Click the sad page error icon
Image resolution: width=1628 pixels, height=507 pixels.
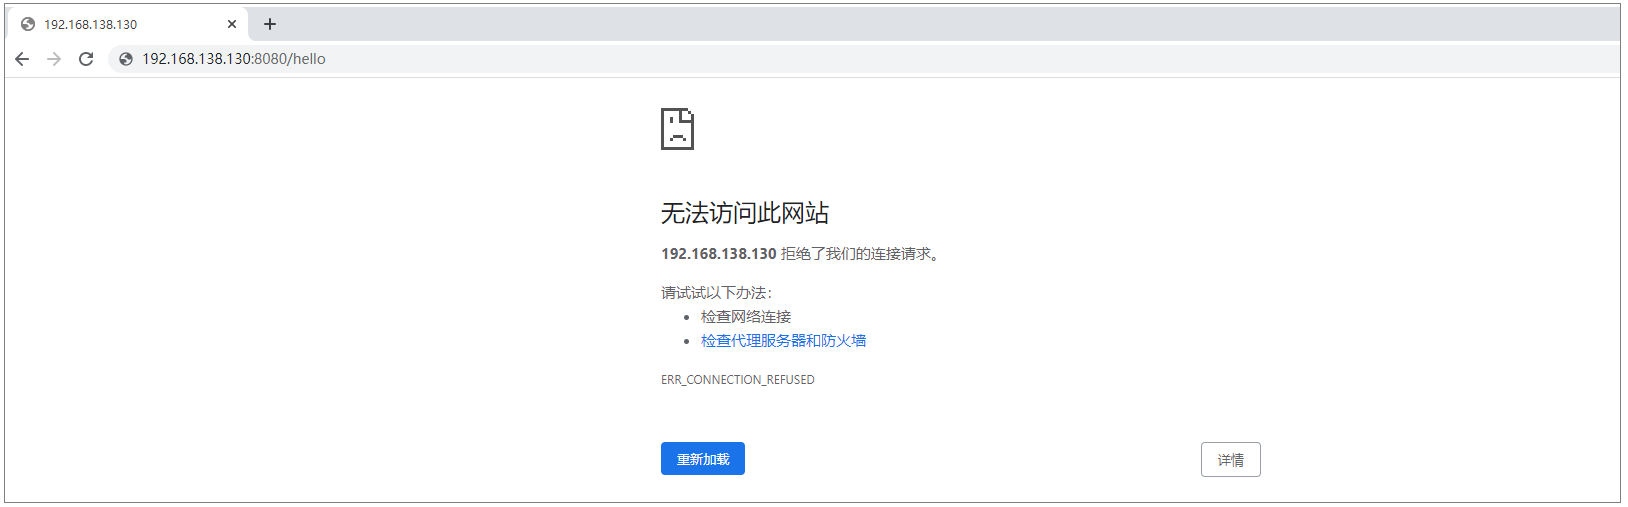click(x=677, y=129)
